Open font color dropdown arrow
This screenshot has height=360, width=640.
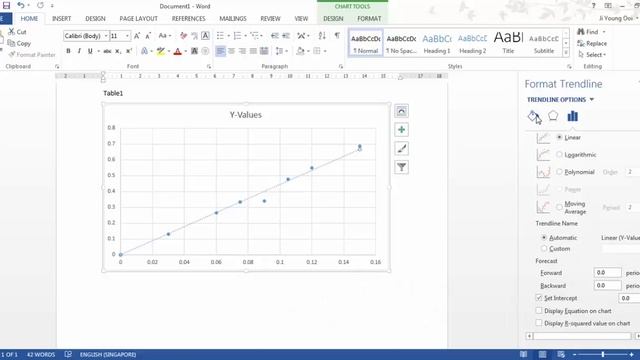click(x=185, y=51)
